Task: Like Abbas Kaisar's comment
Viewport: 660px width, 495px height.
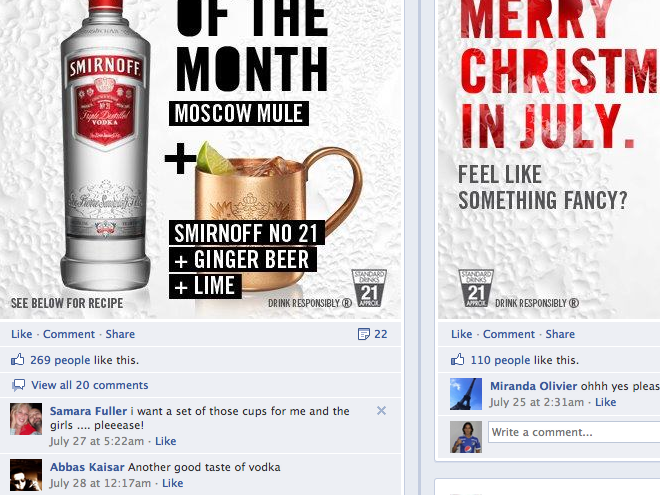Action: click(x=173, y=483)
